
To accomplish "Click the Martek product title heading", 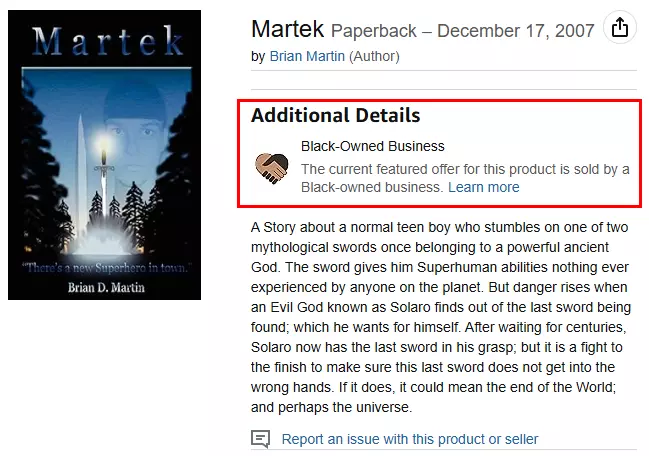I will (287, 29).
